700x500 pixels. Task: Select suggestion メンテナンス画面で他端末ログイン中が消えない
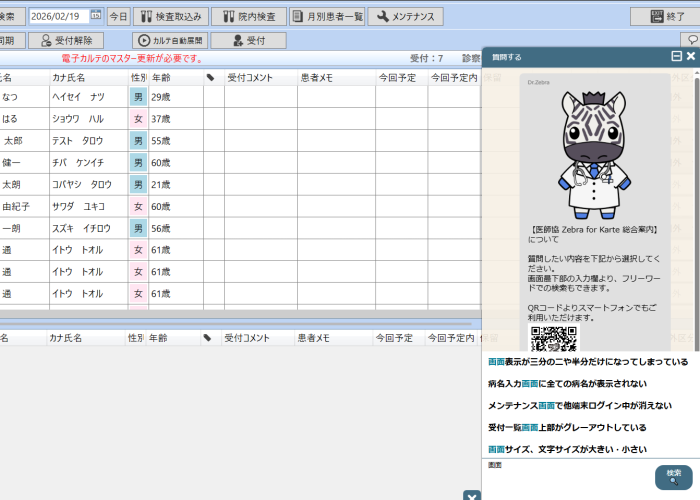point(579,405)
